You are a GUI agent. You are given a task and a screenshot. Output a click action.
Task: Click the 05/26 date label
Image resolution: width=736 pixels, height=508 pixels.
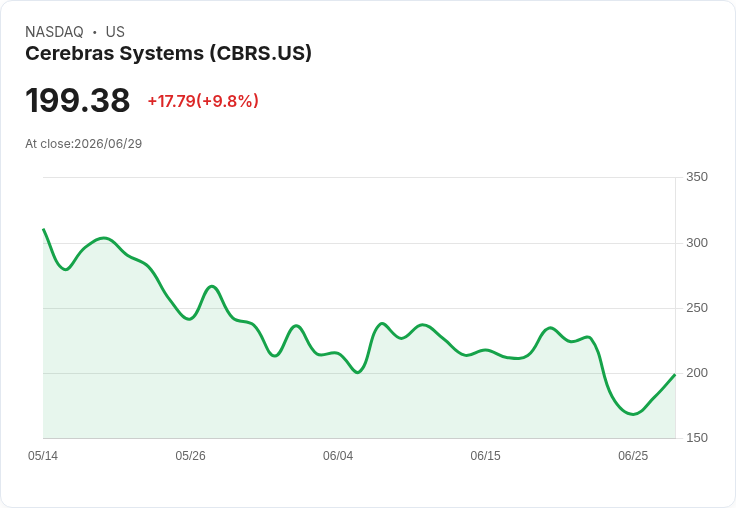[190, 456]
